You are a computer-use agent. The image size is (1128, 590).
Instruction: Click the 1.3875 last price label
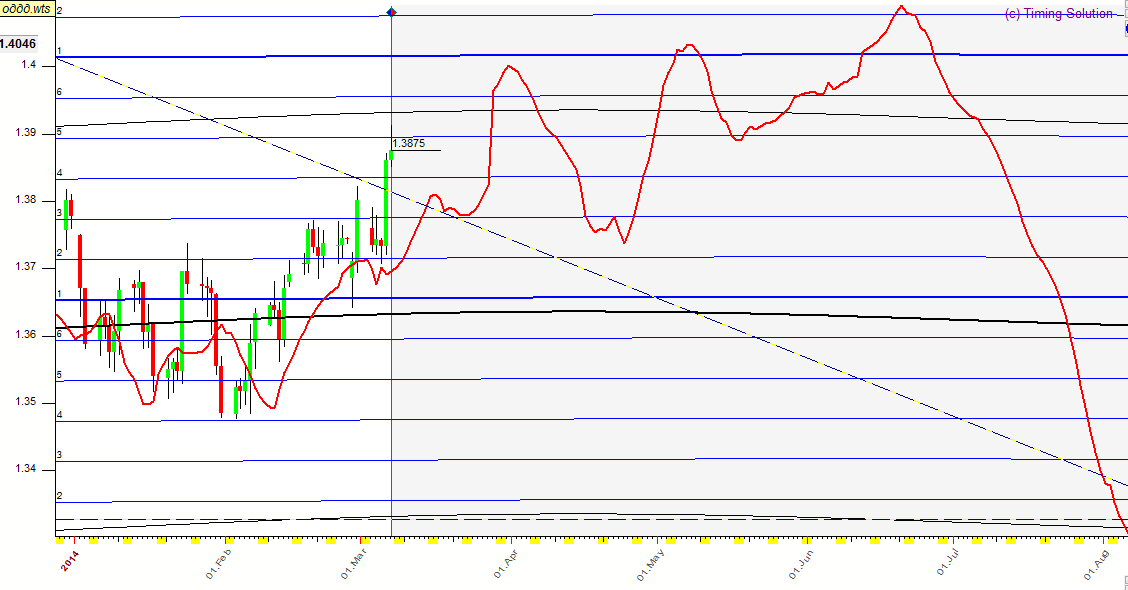pyautogui.click(x=409, y=144)
